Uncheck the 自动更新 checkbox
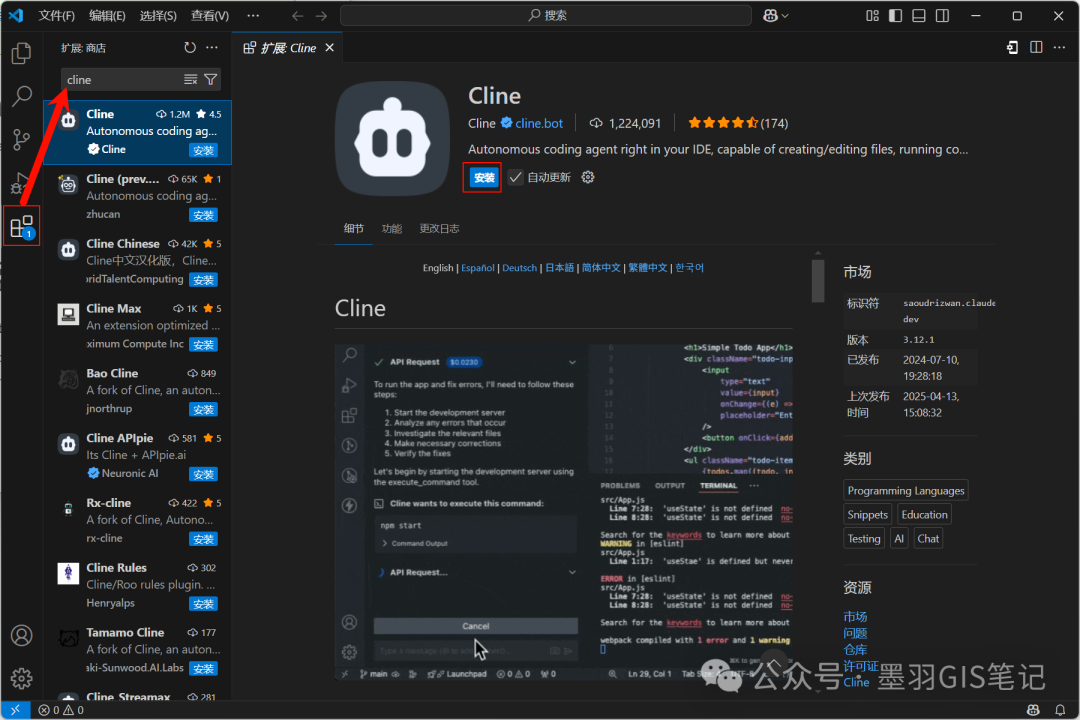This screenshot has height=720, width=1080. tap(516, 176)
